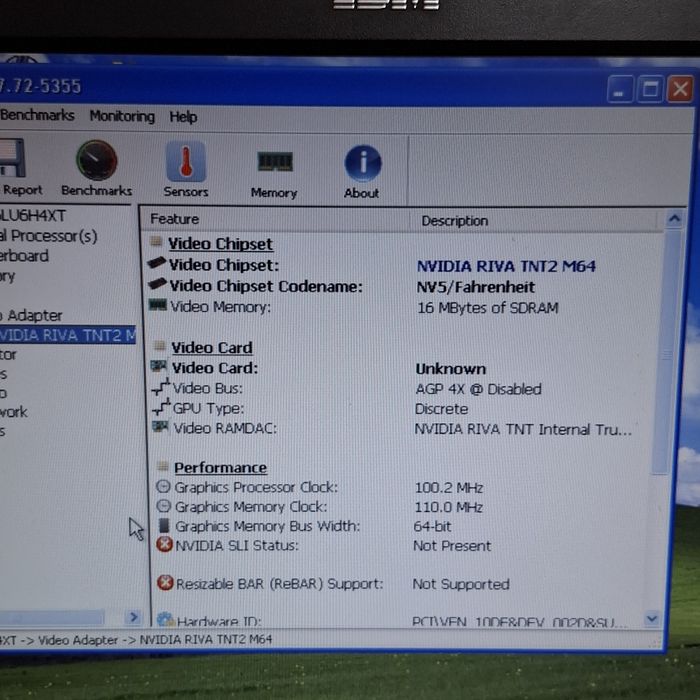Select the Unknown video card value
This screenshot has height=700, width=700.
tap(450, 369)
